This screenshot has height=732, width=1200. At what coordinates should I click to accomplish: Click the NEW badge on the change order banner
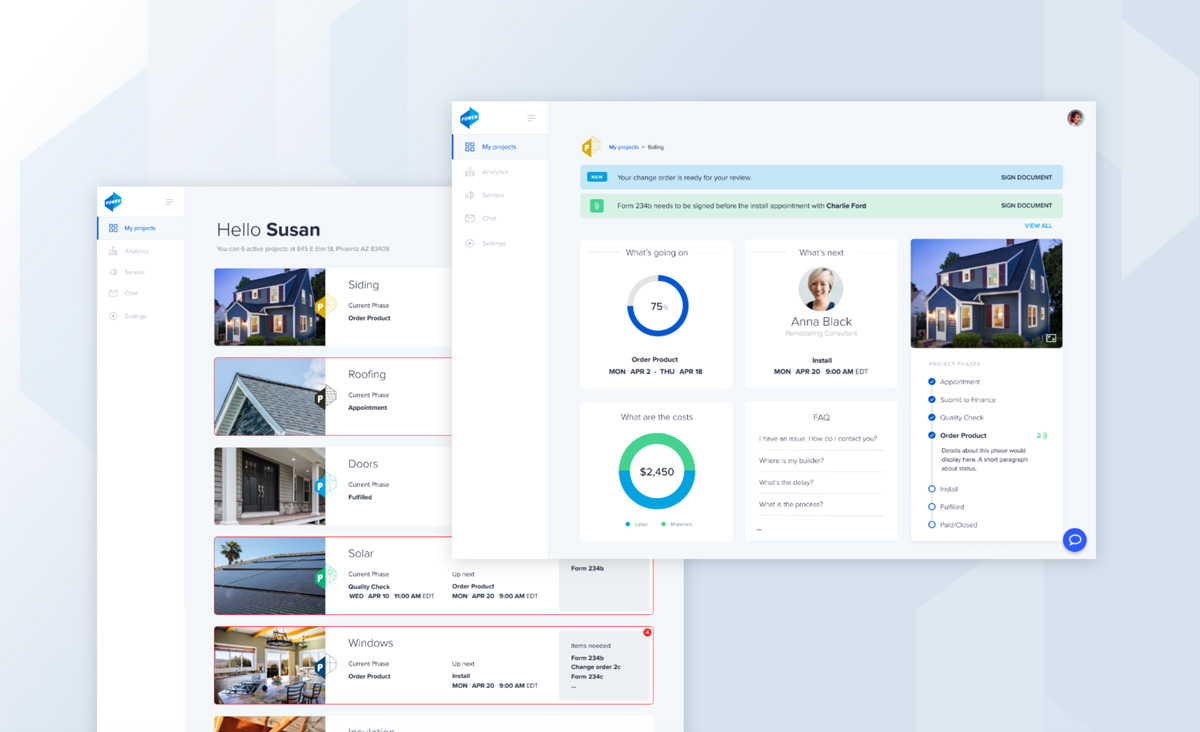pos(597,177)
